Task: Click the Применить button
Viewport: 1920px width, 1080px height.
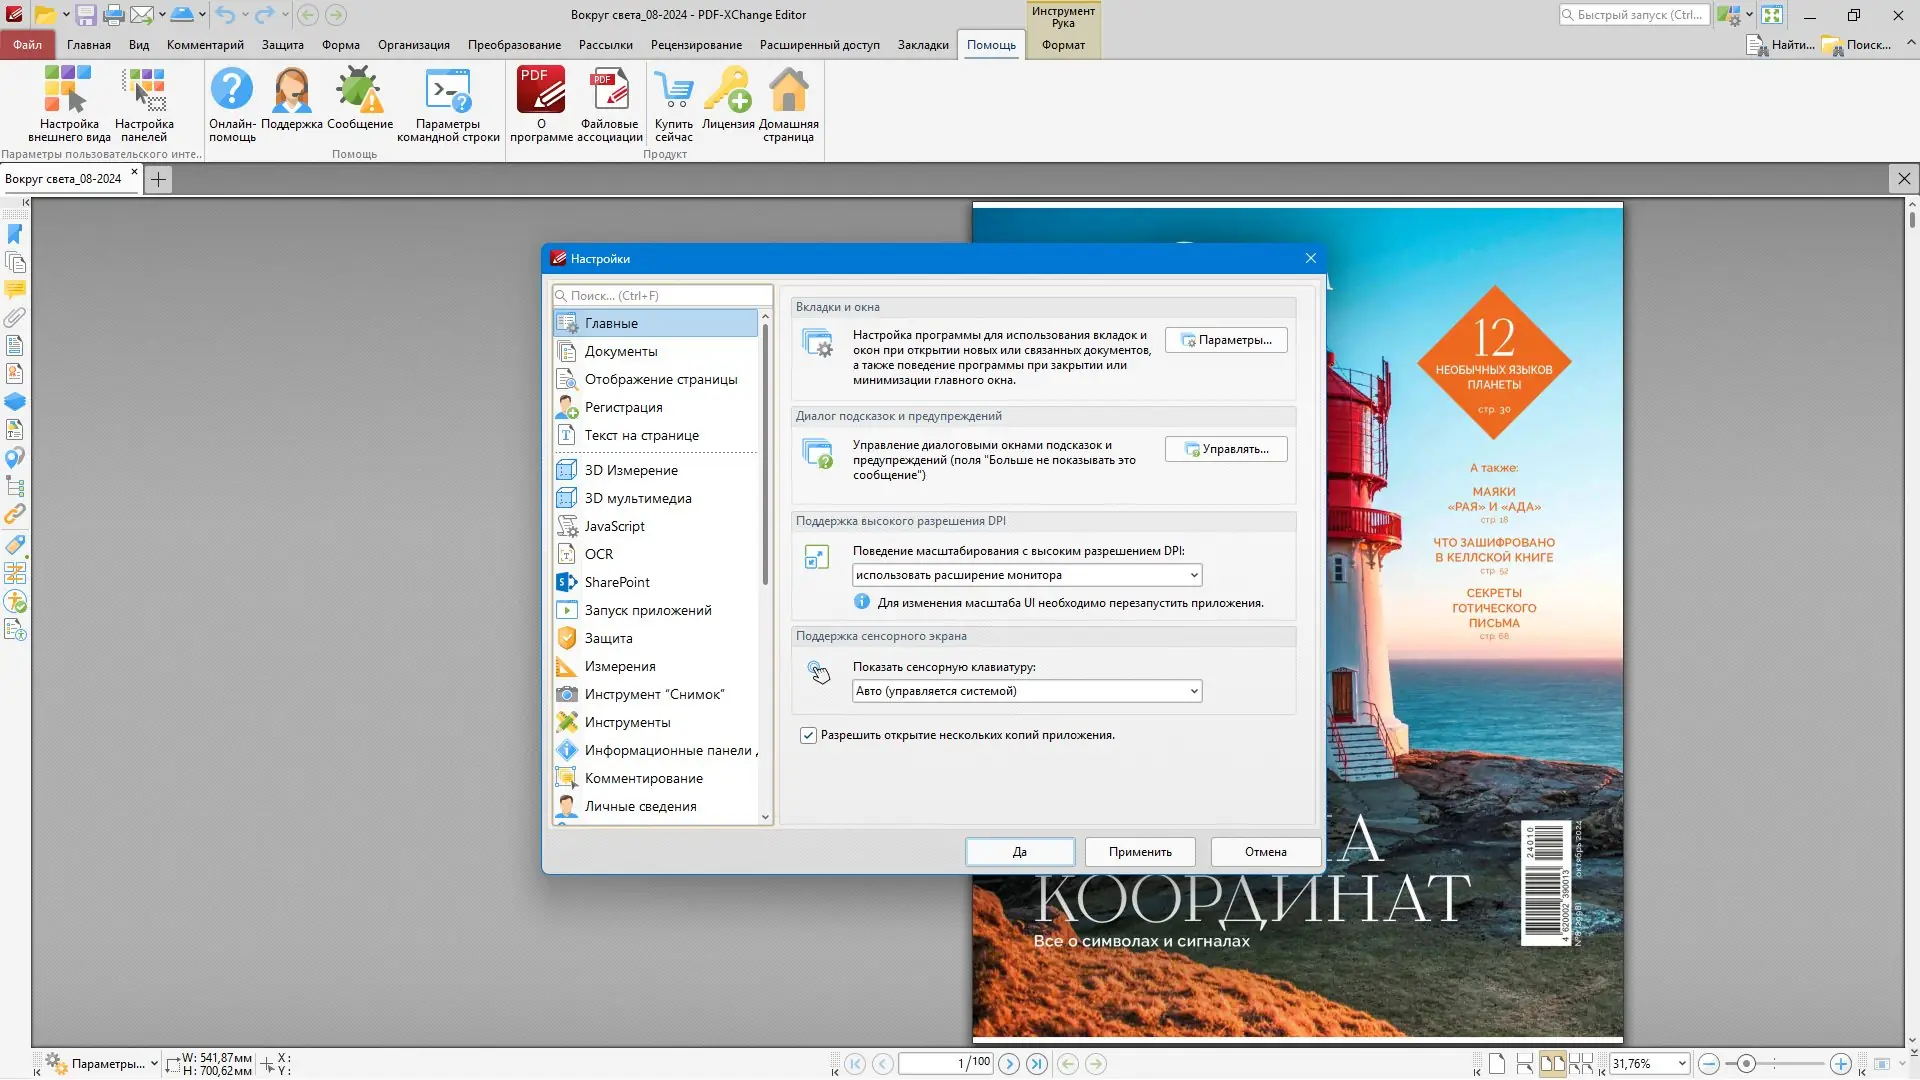Action: tap(1139, 852)
